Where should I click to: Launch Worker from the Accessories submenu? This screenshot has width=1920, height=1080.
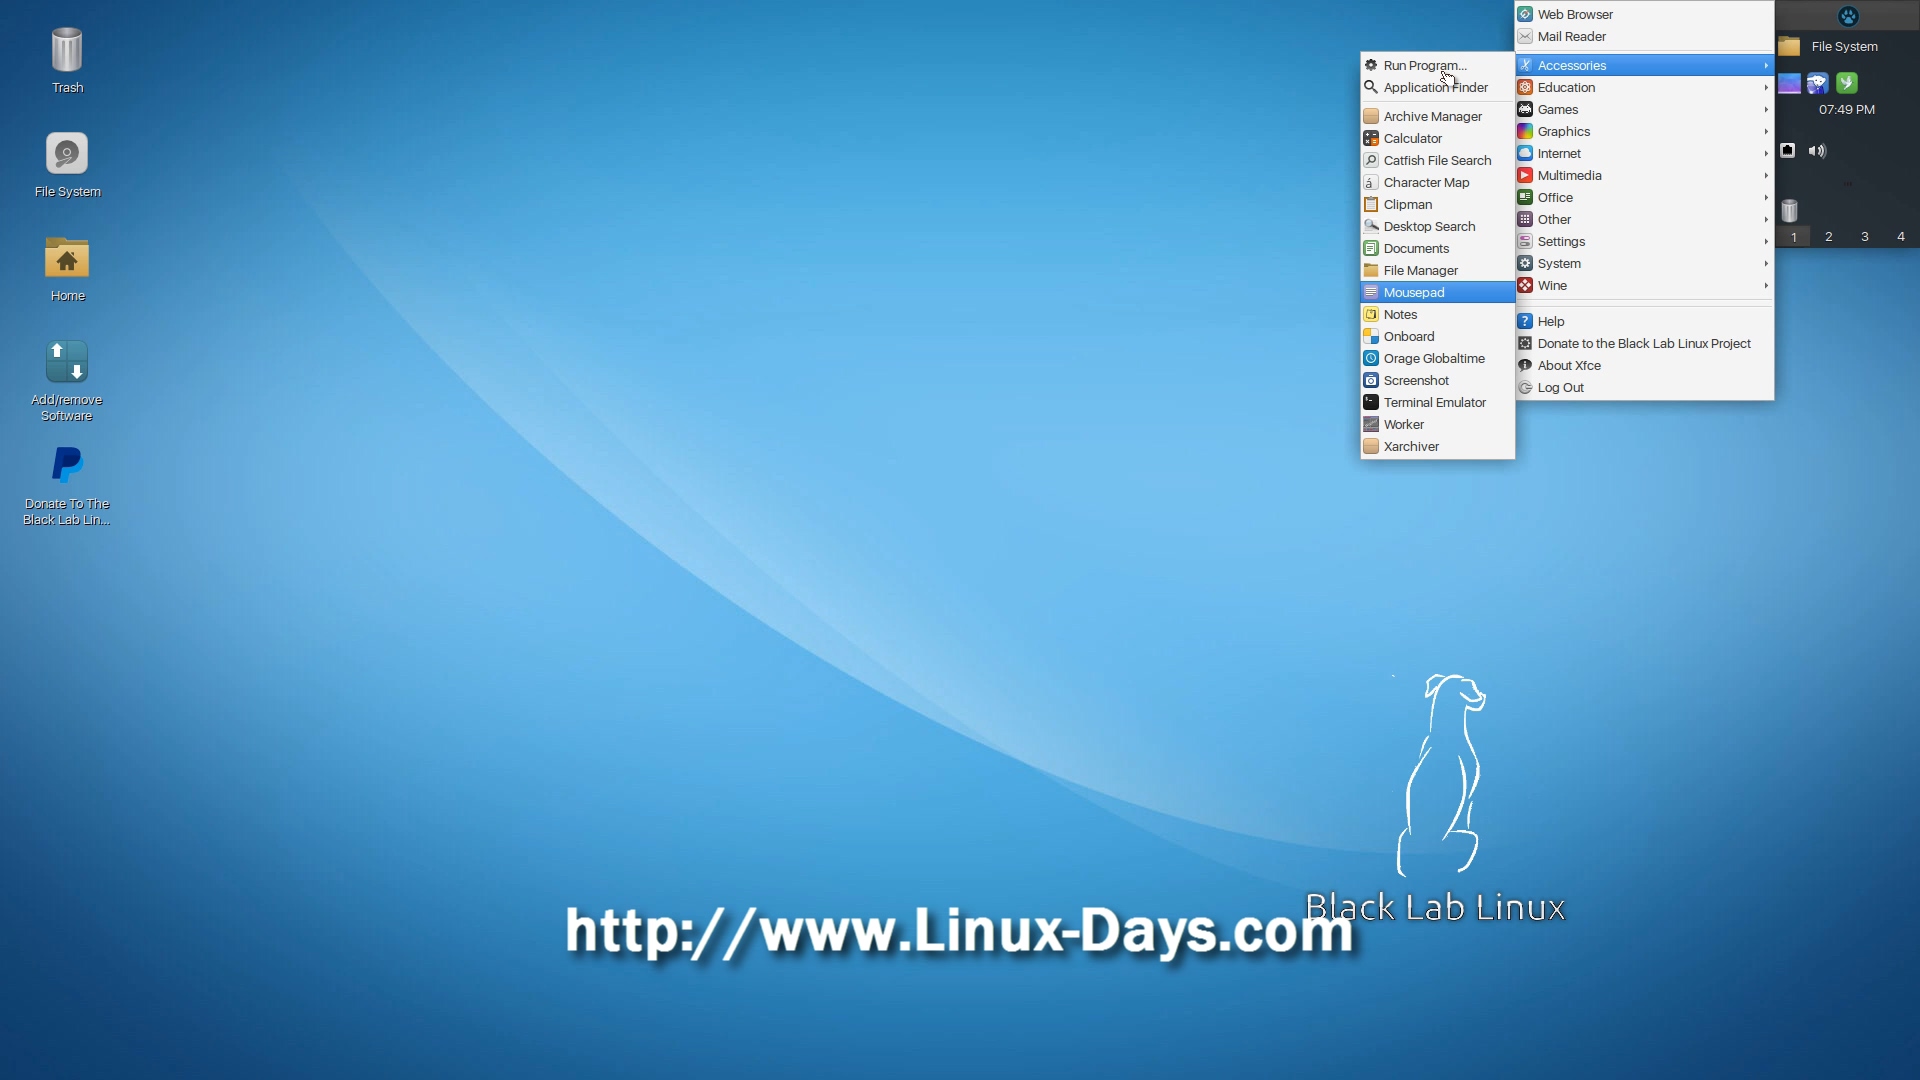(x=1438, y=425)
